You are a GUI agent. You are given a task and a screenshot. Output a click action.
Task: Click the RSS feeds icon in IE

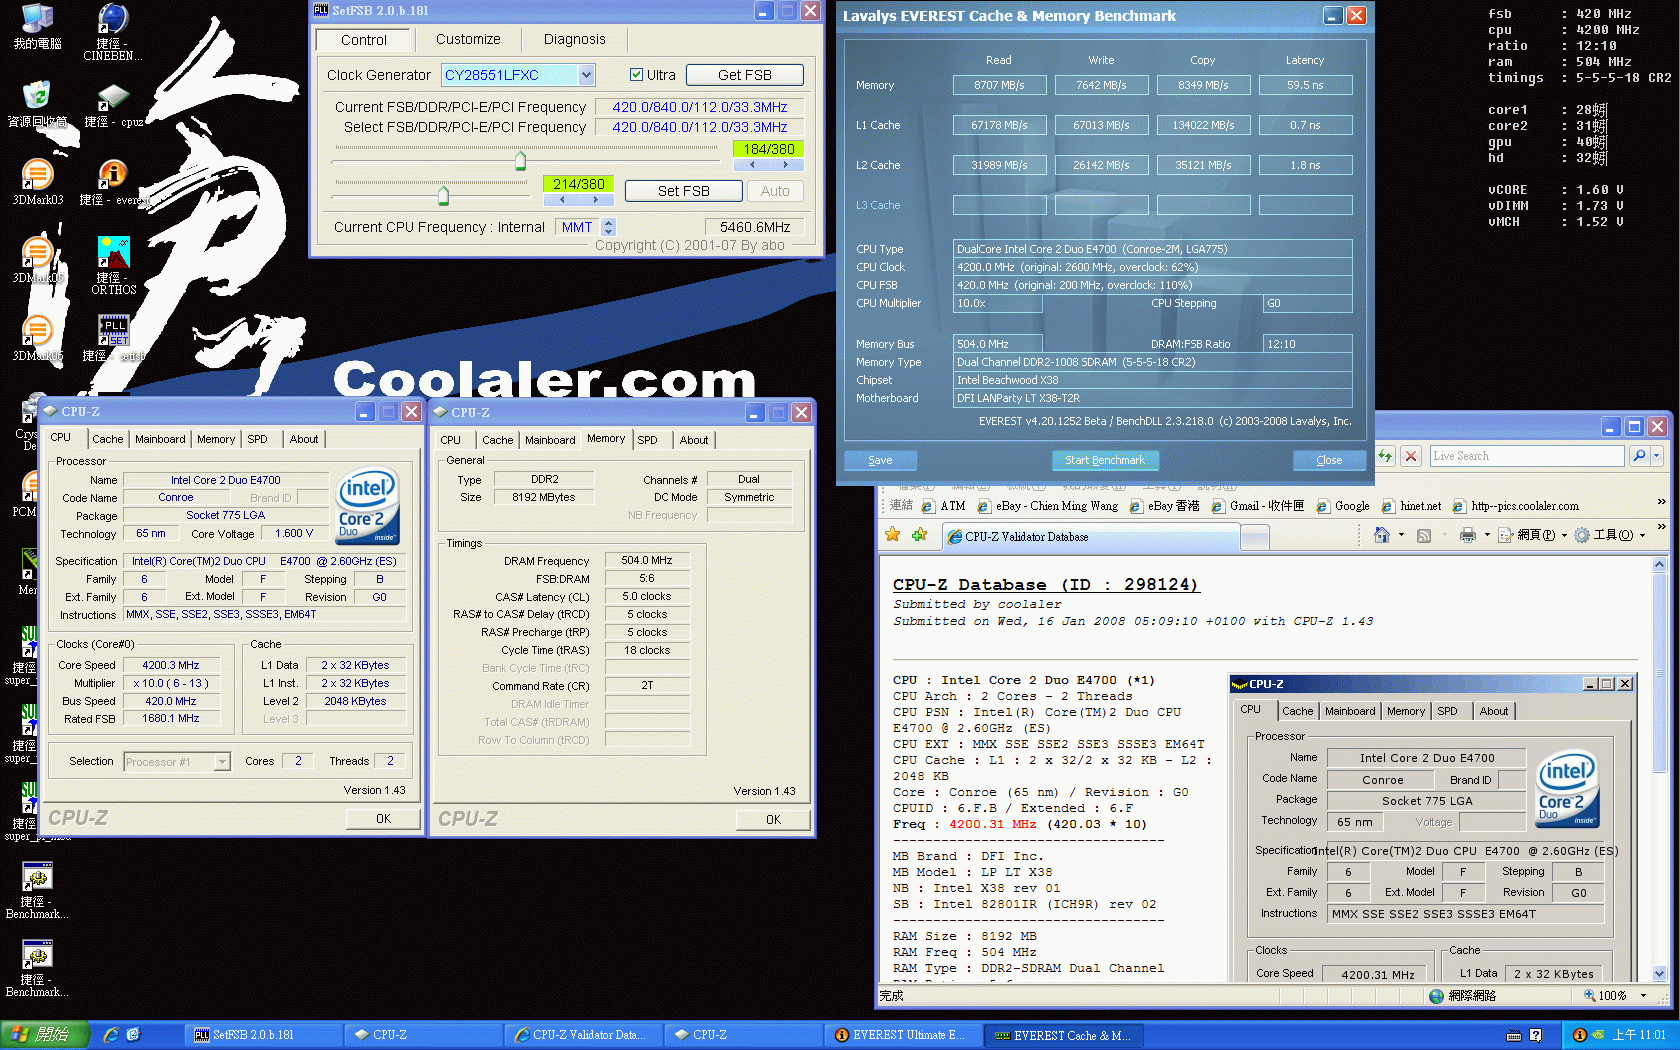pos(1424,535)
